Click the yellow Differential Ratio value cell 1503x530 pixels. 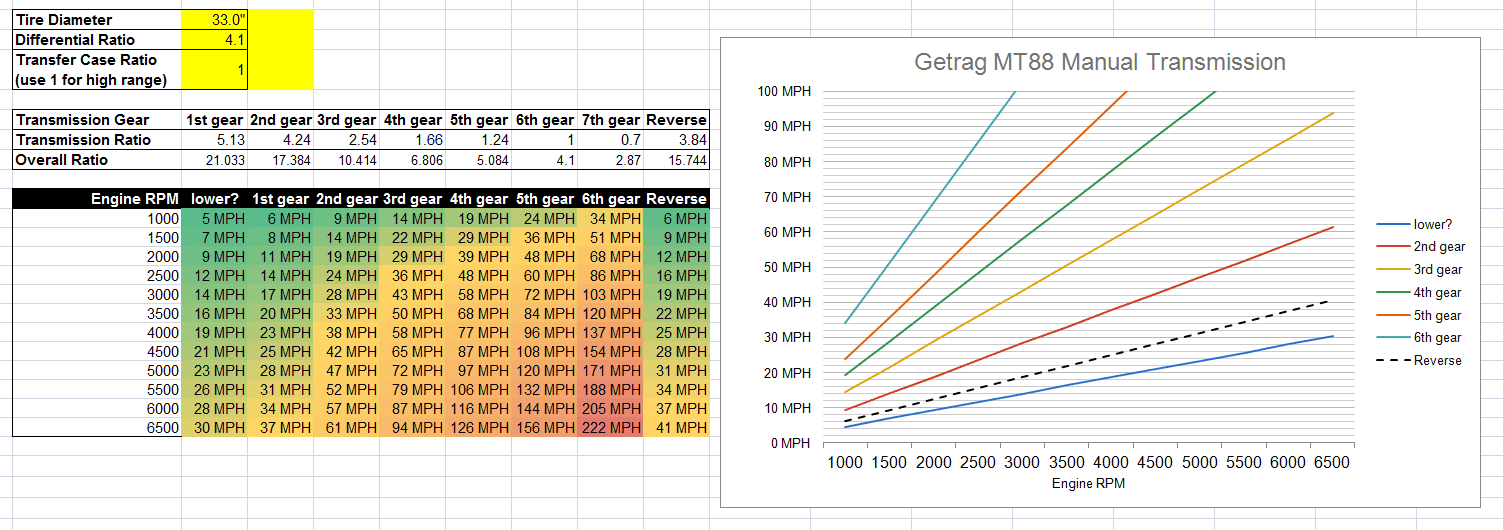pyautogui.click(x=215, y=40)
